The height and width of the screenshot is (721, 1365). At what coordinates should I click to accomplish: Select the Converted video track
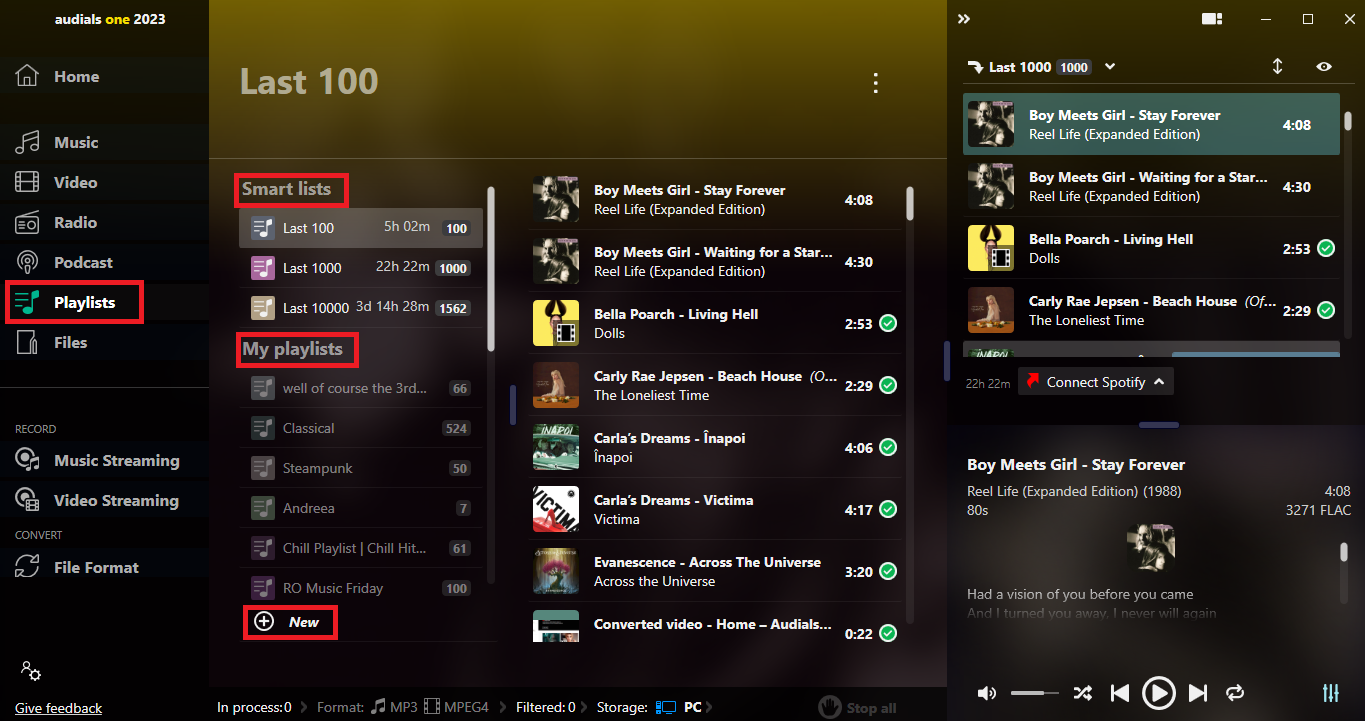coord(714,627)
